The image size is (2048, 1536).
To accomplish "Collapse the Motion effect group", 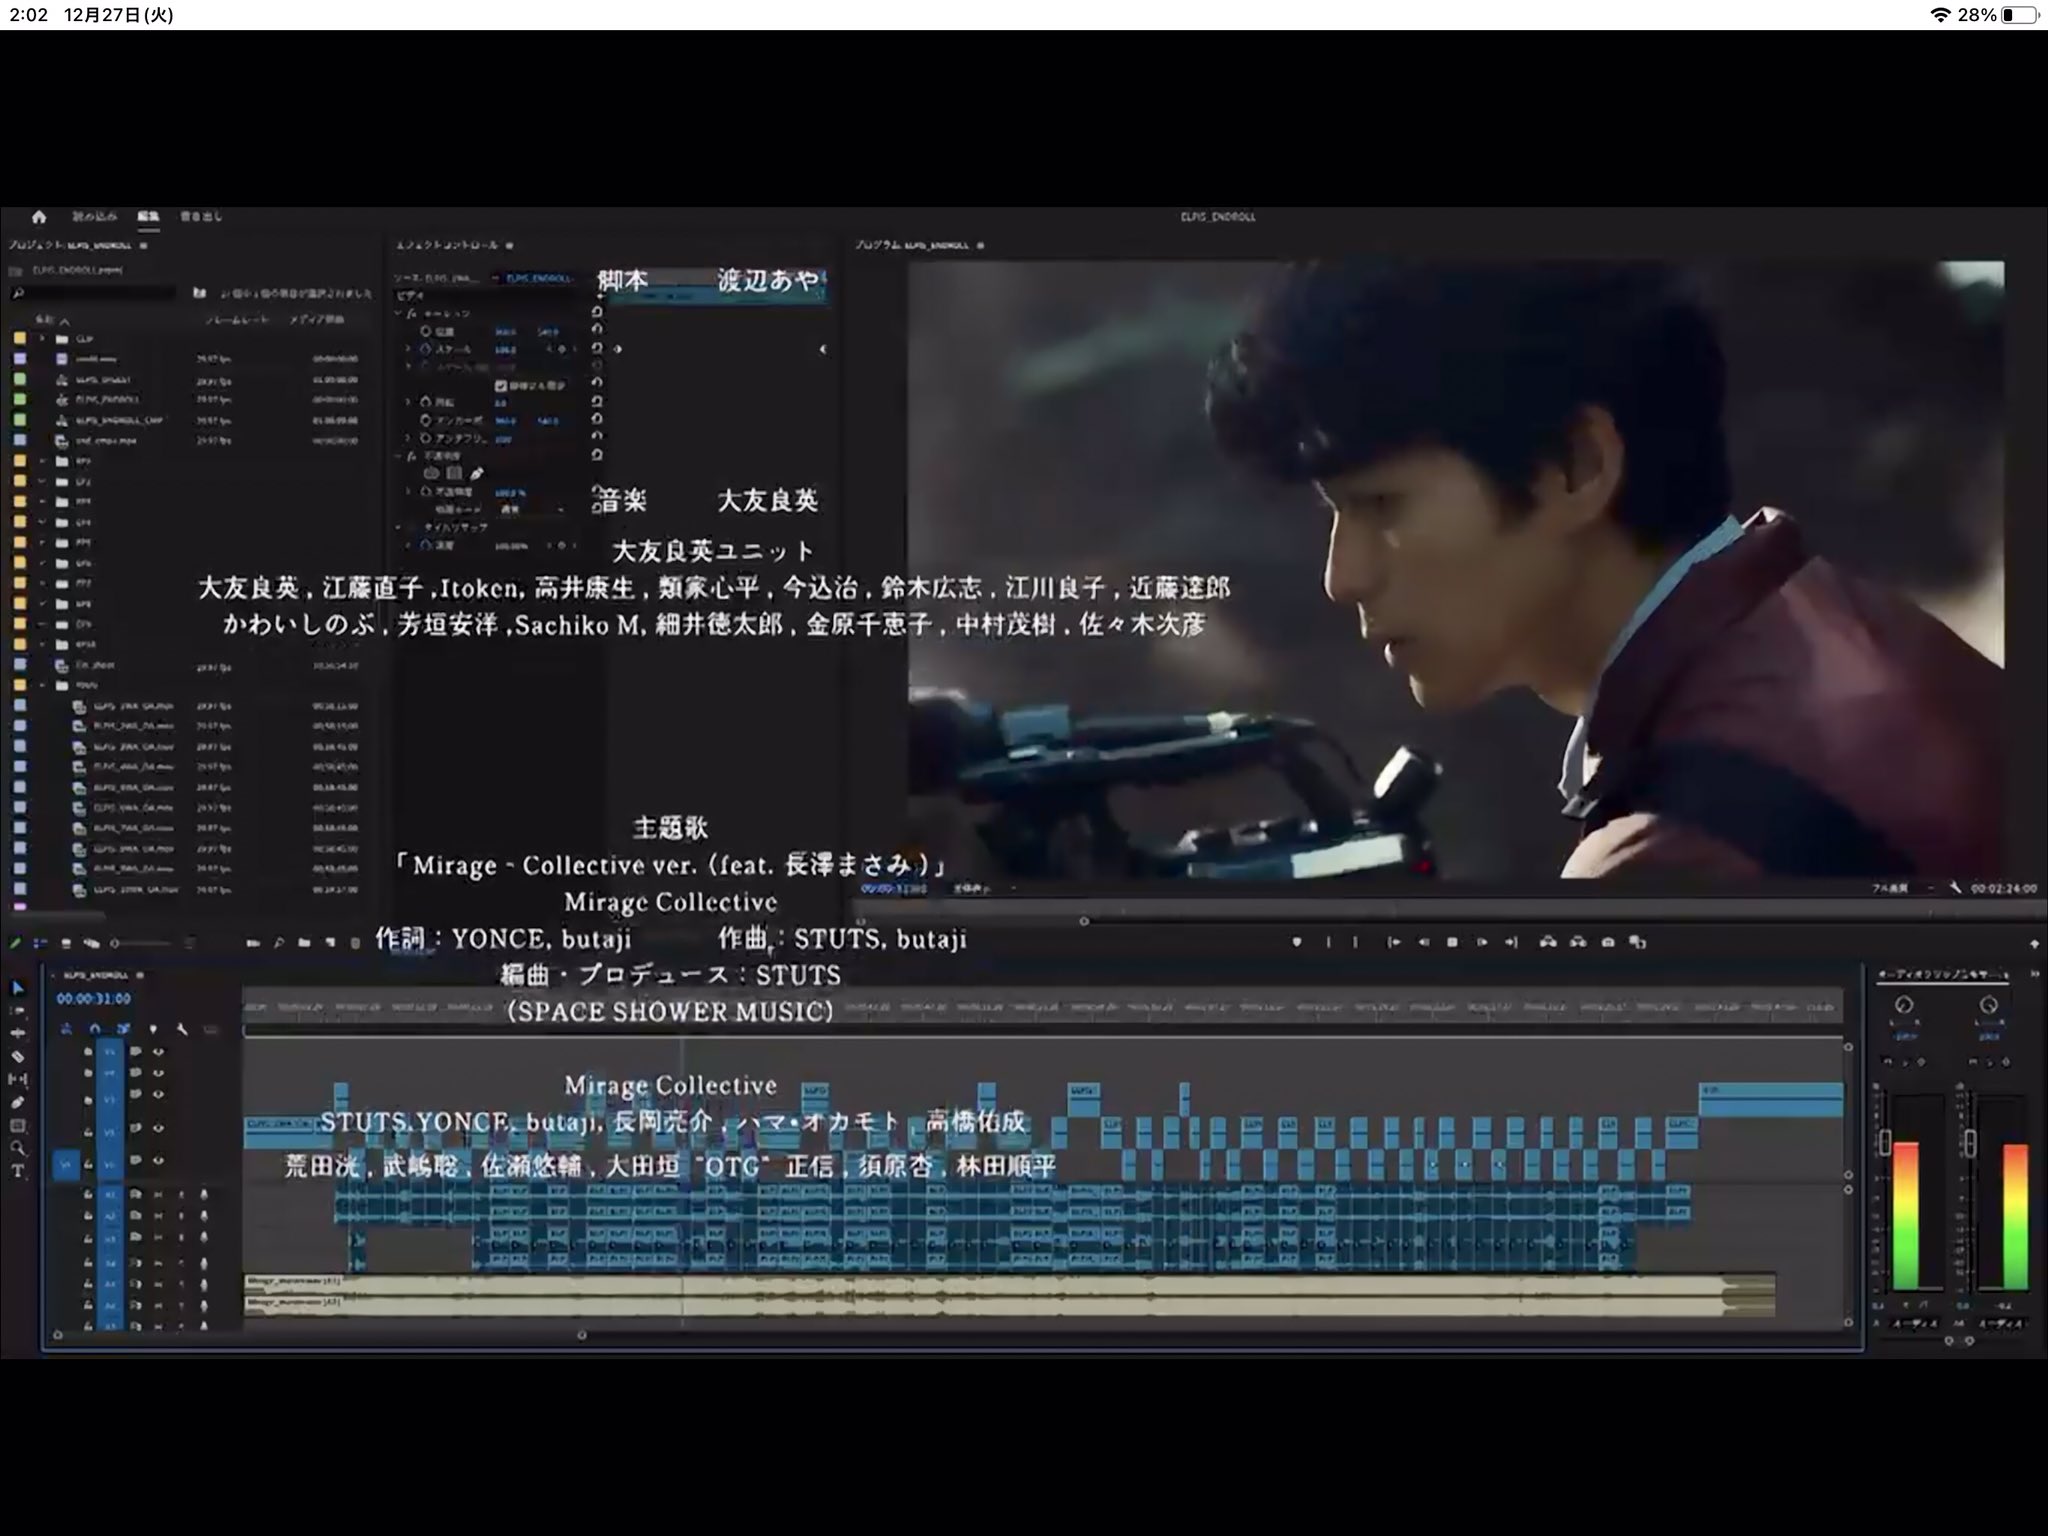I will click(x=398, y=313).
